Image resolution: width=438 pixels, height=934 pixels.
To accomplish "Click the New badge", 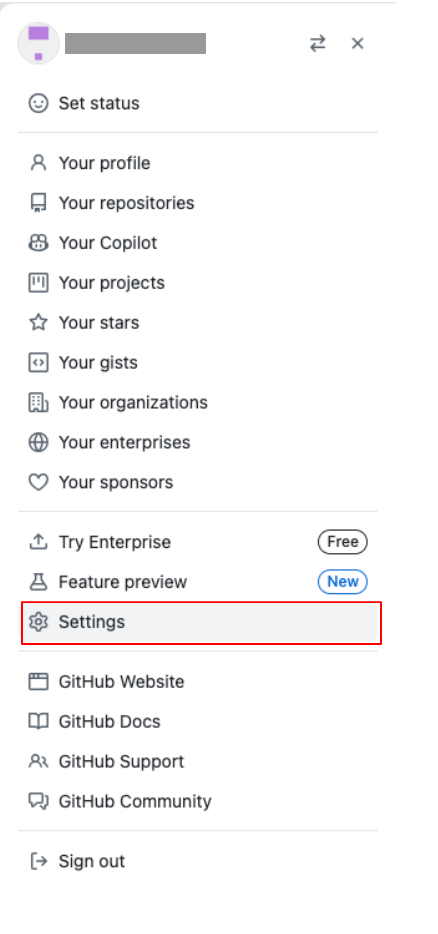I will [x=343, y=582].
